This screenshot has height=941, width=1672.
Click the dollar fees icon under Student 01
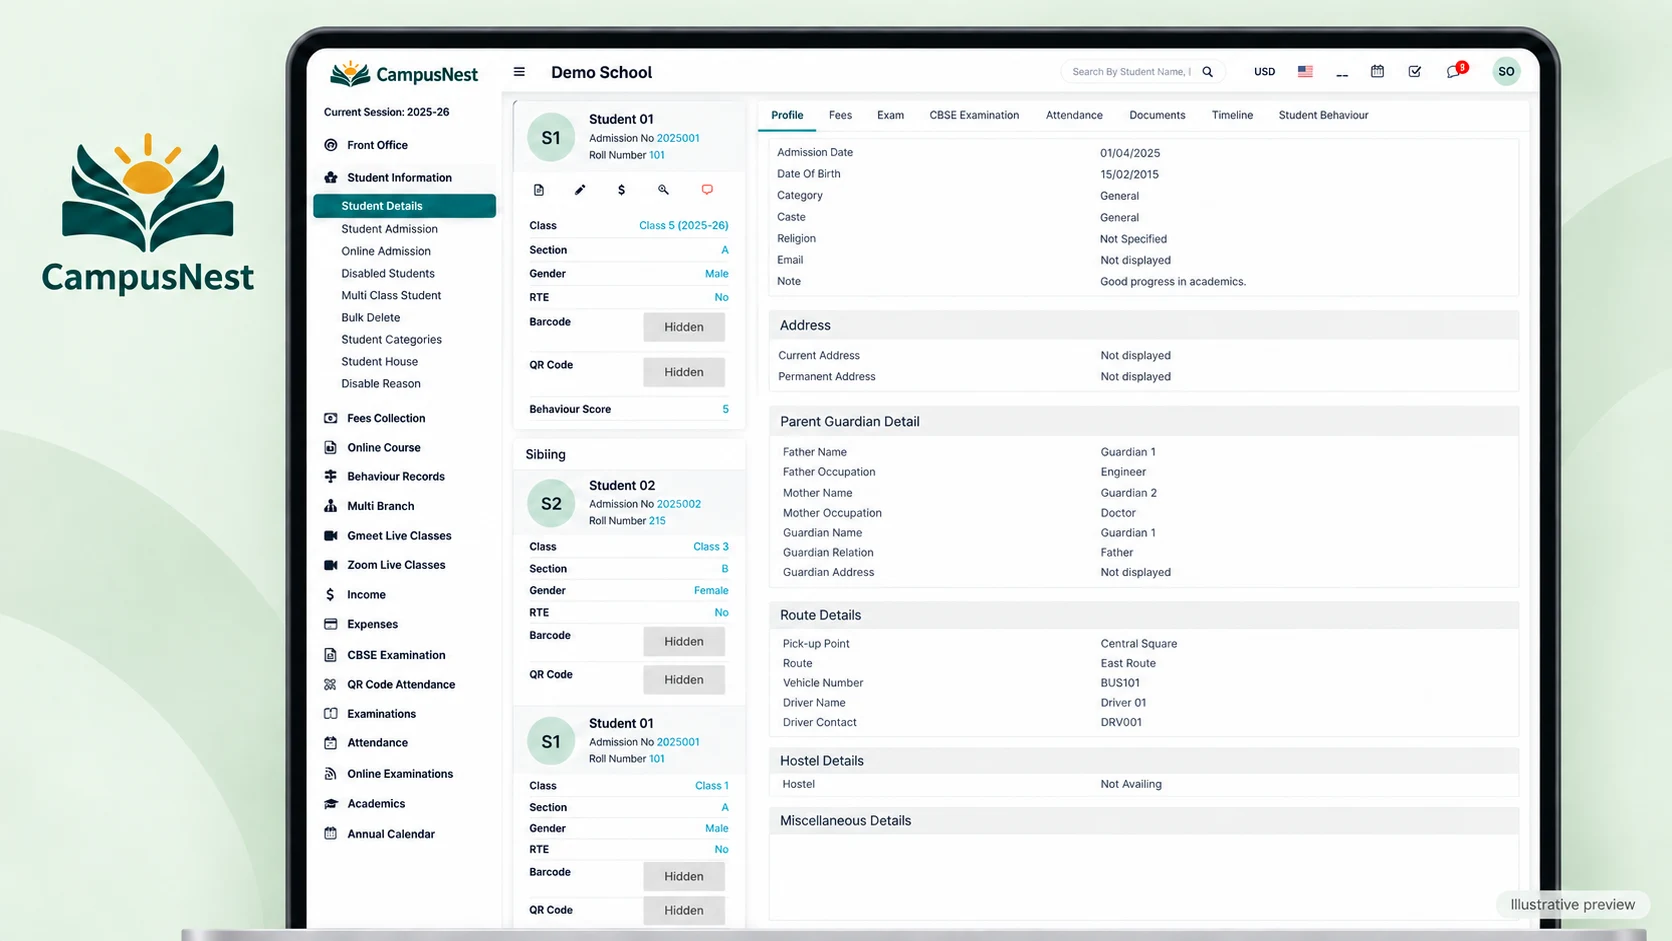coord(621,190)
